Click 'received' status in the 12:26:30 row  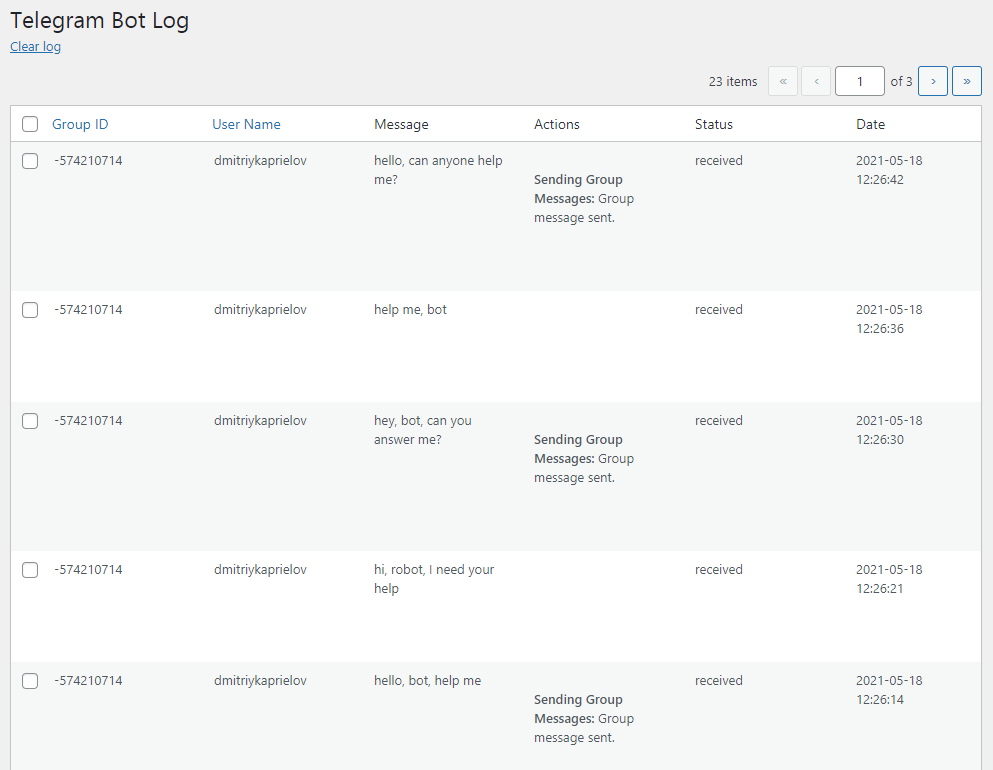(718, 421)
